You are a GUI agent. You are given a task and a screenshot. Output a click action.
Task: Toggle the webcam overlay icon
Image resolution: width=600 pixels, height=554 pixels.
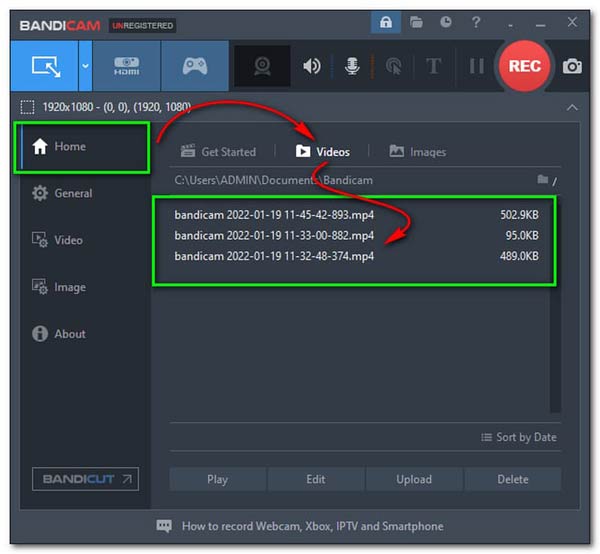tap(262, 66)
